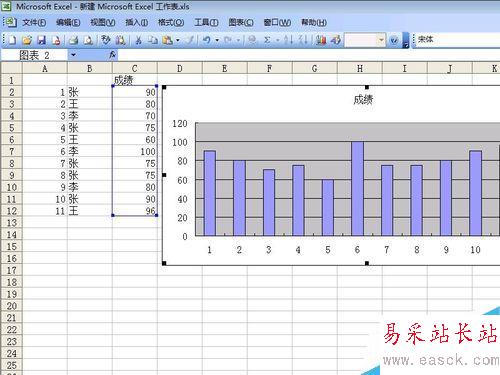Cut with the scissors icon

[x=138, y=40]
